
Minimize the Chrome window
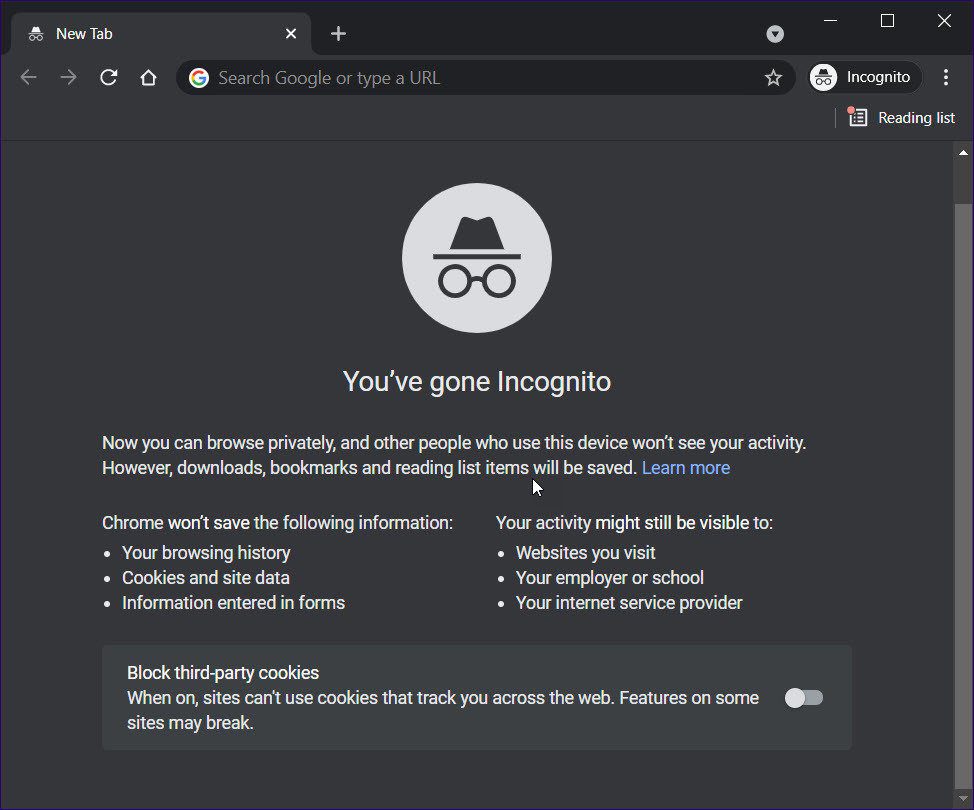(830, 20)
